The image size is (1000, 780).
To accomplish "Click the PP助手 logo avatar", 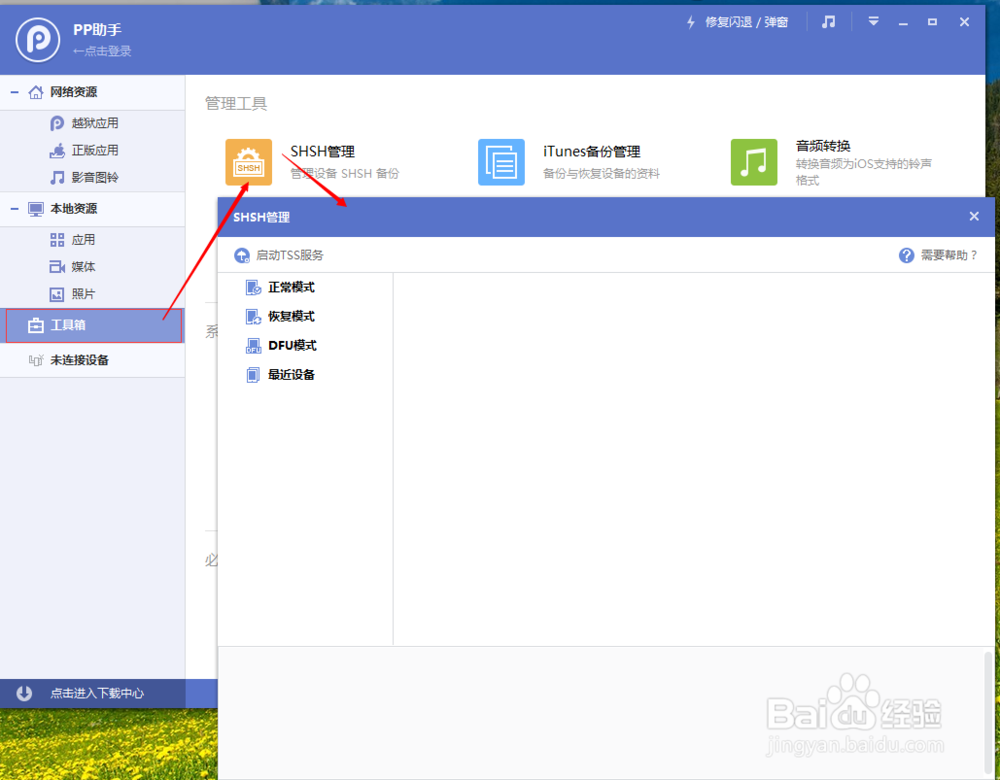I will tap(38, 40).
